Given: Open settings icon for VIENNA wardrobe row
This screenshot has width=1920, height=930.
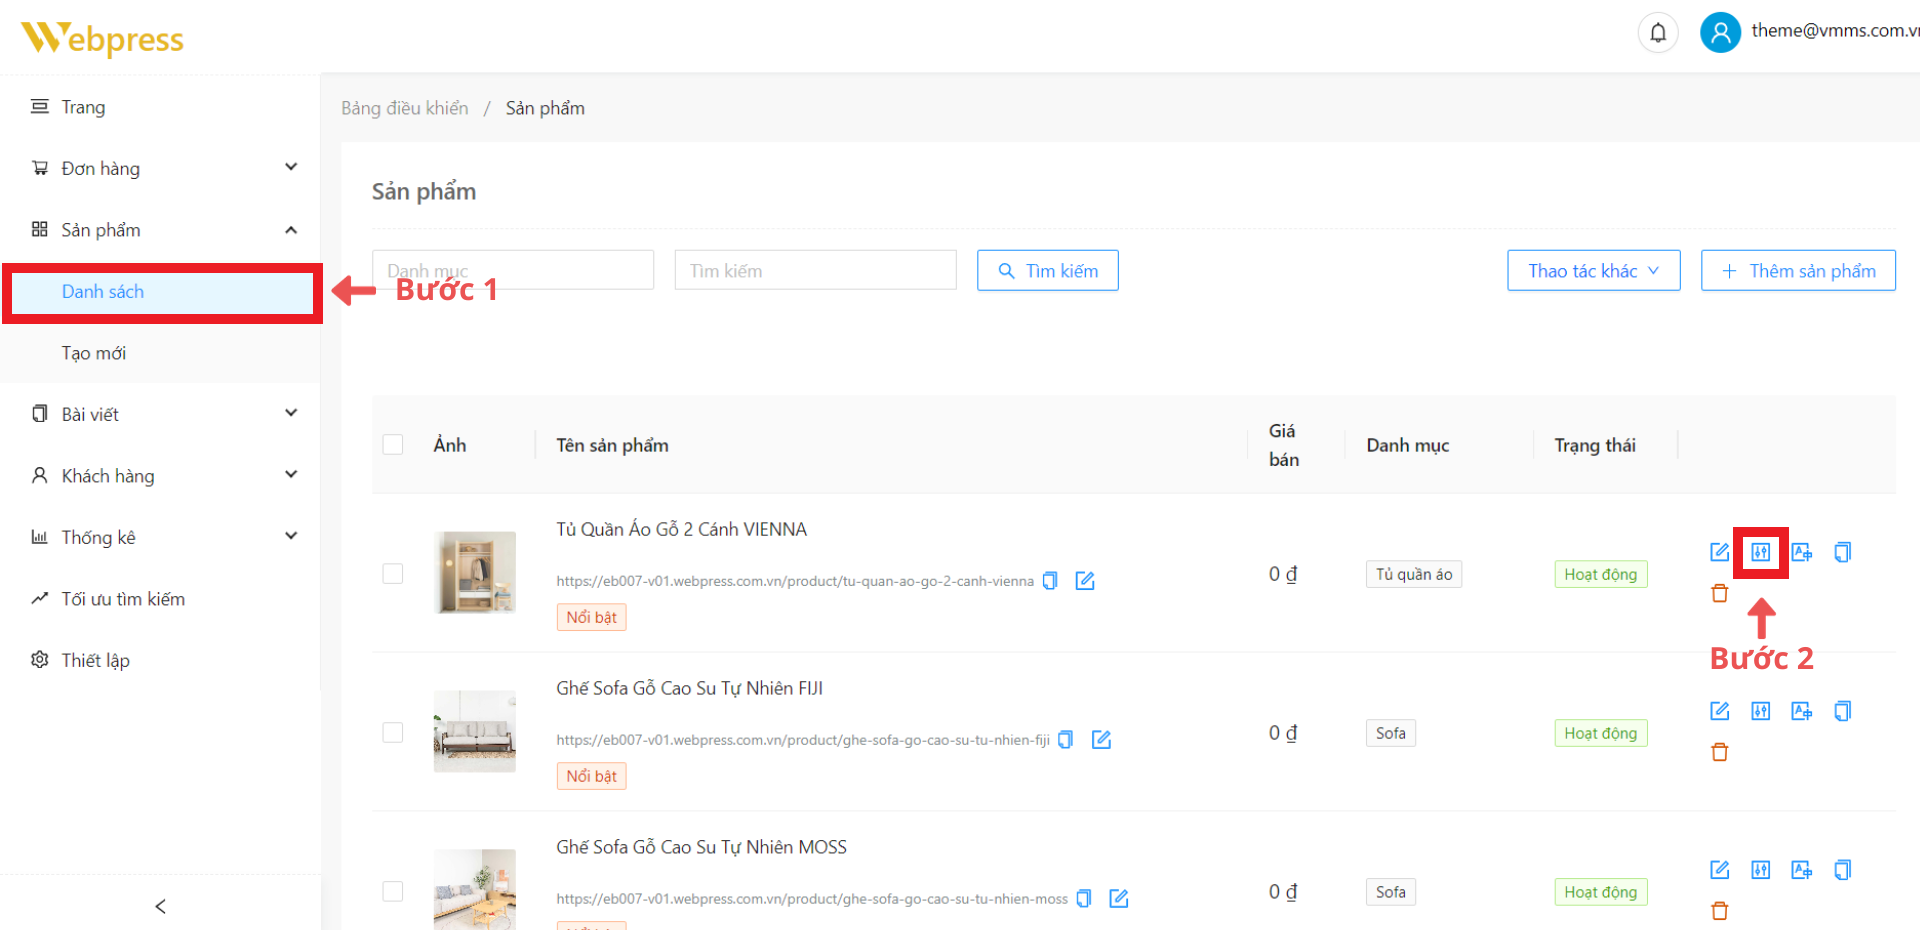Looking at the screenshot, I should 1760,552.
